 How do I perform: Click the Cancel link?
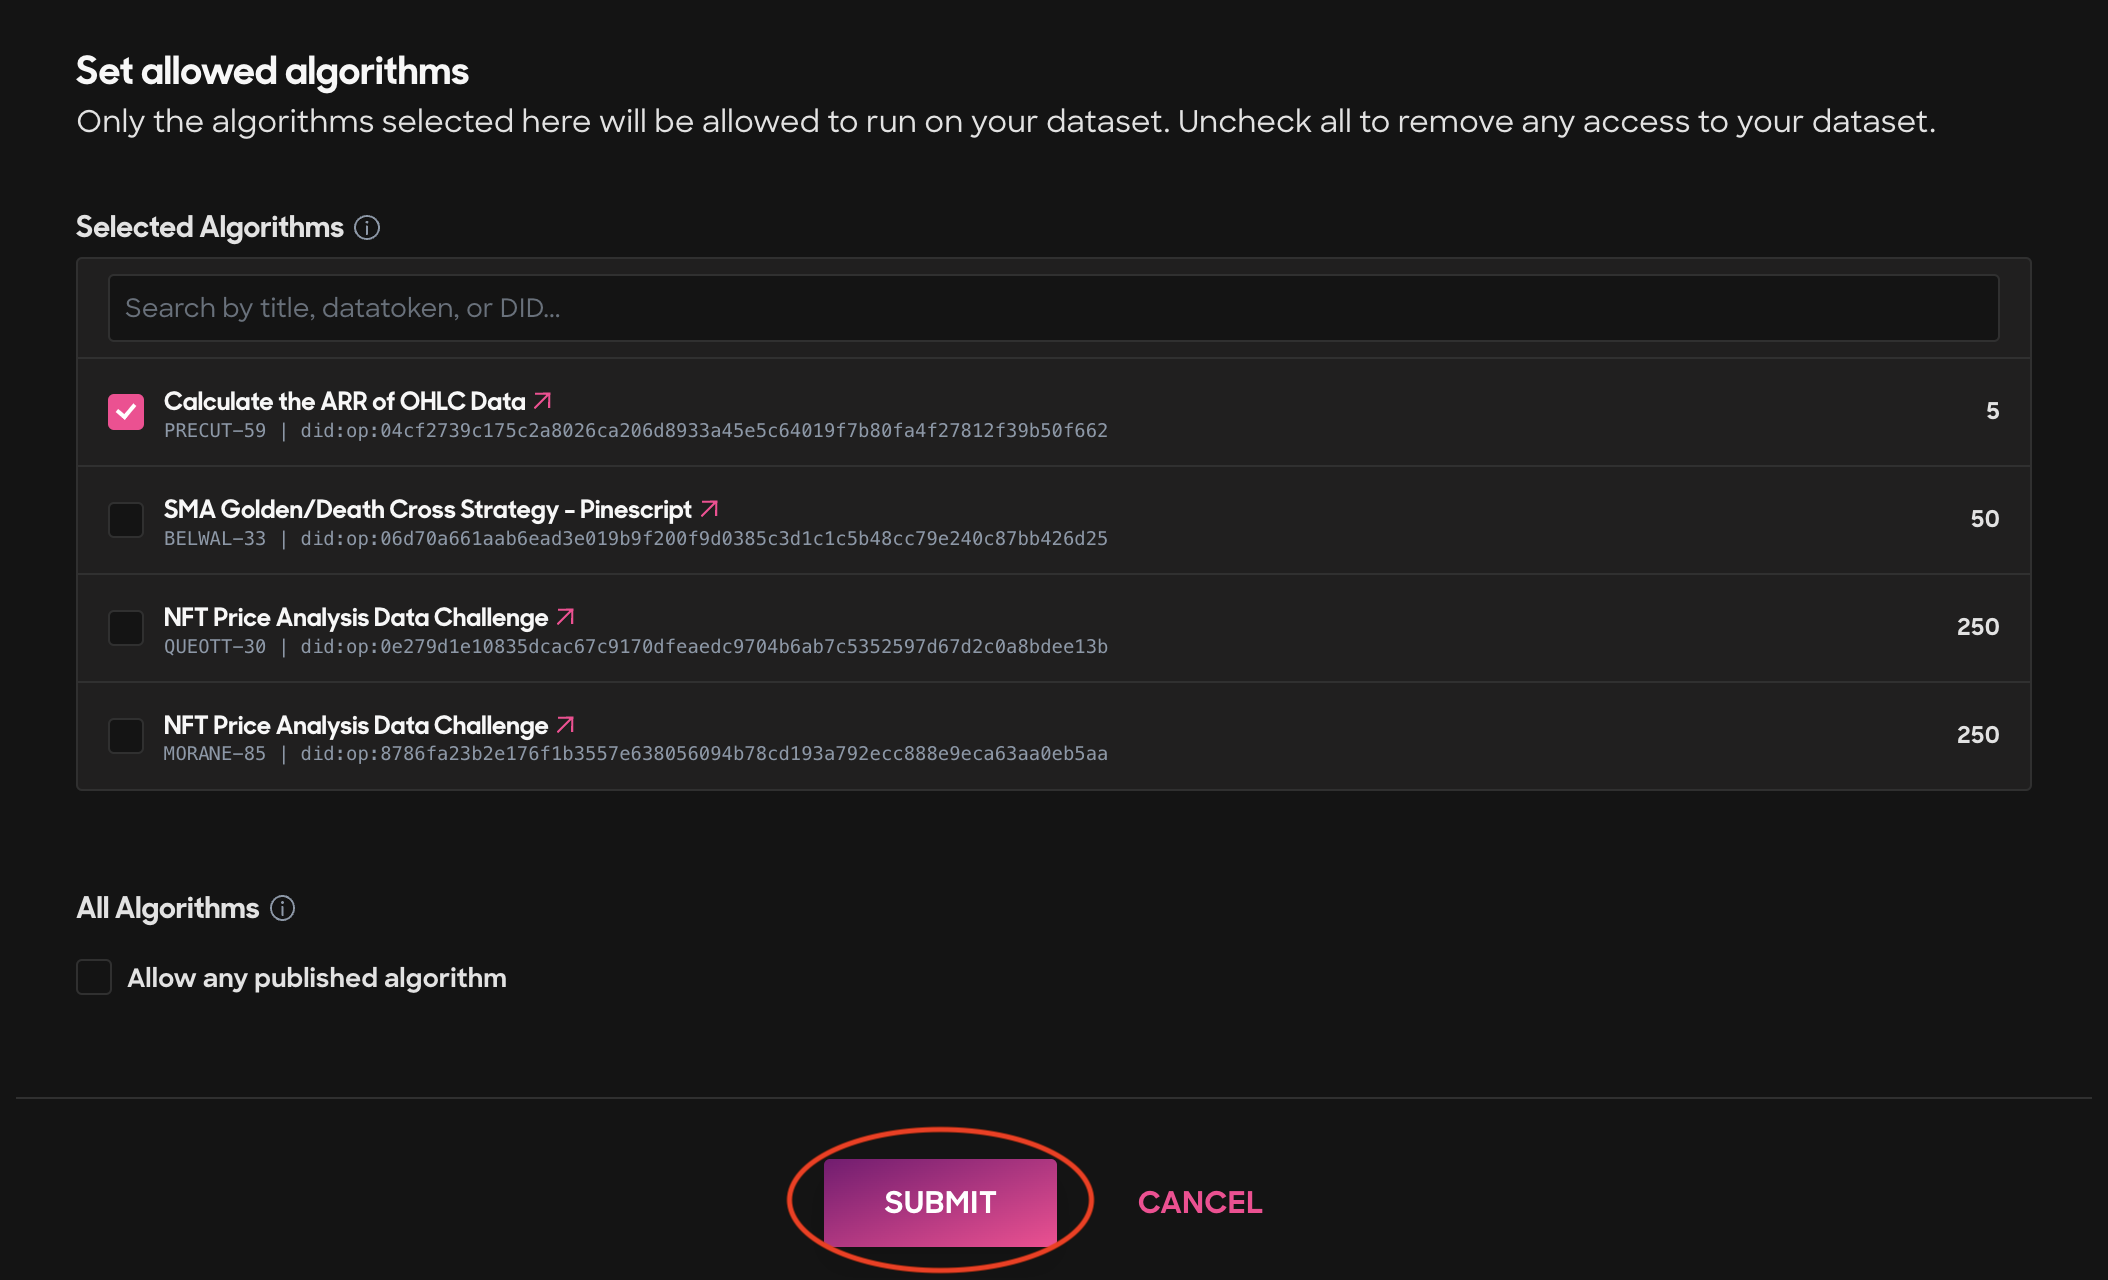tap(1200, 1202)
